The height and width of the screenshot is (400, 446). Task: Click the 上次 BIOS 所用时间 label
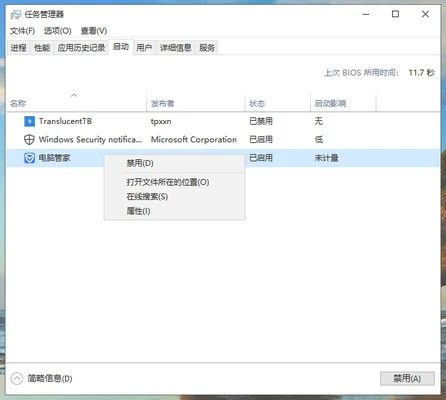361,73
